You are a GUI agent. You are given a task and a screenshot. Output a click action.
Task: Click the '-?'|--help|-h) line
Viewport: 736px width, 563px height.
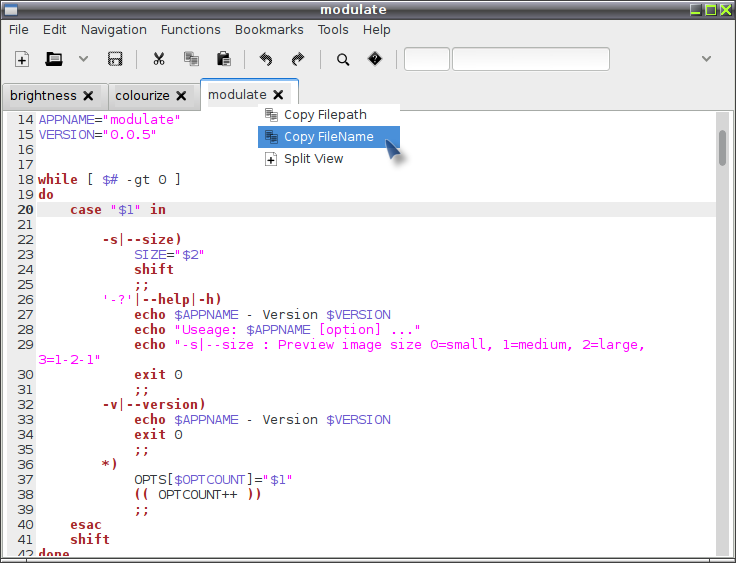click(162, 300)
